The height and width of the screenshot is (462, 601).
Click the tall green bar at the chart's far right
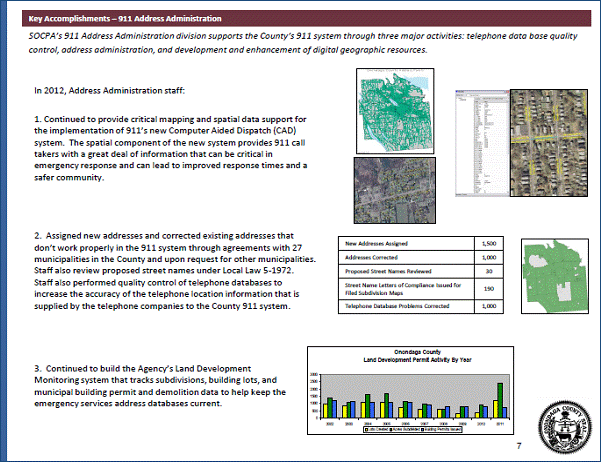[500, 400]
